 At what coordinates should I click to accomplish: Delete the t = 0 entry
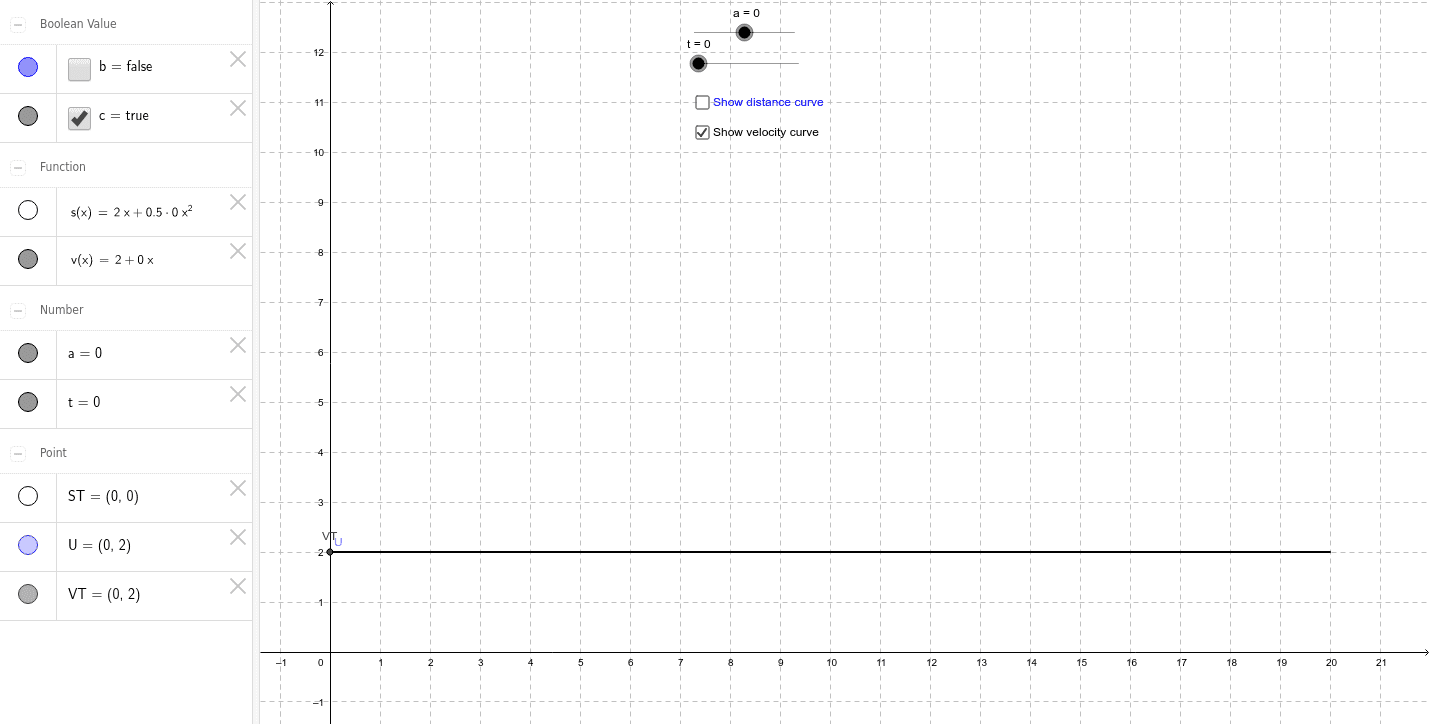click(x=238, y=394)
